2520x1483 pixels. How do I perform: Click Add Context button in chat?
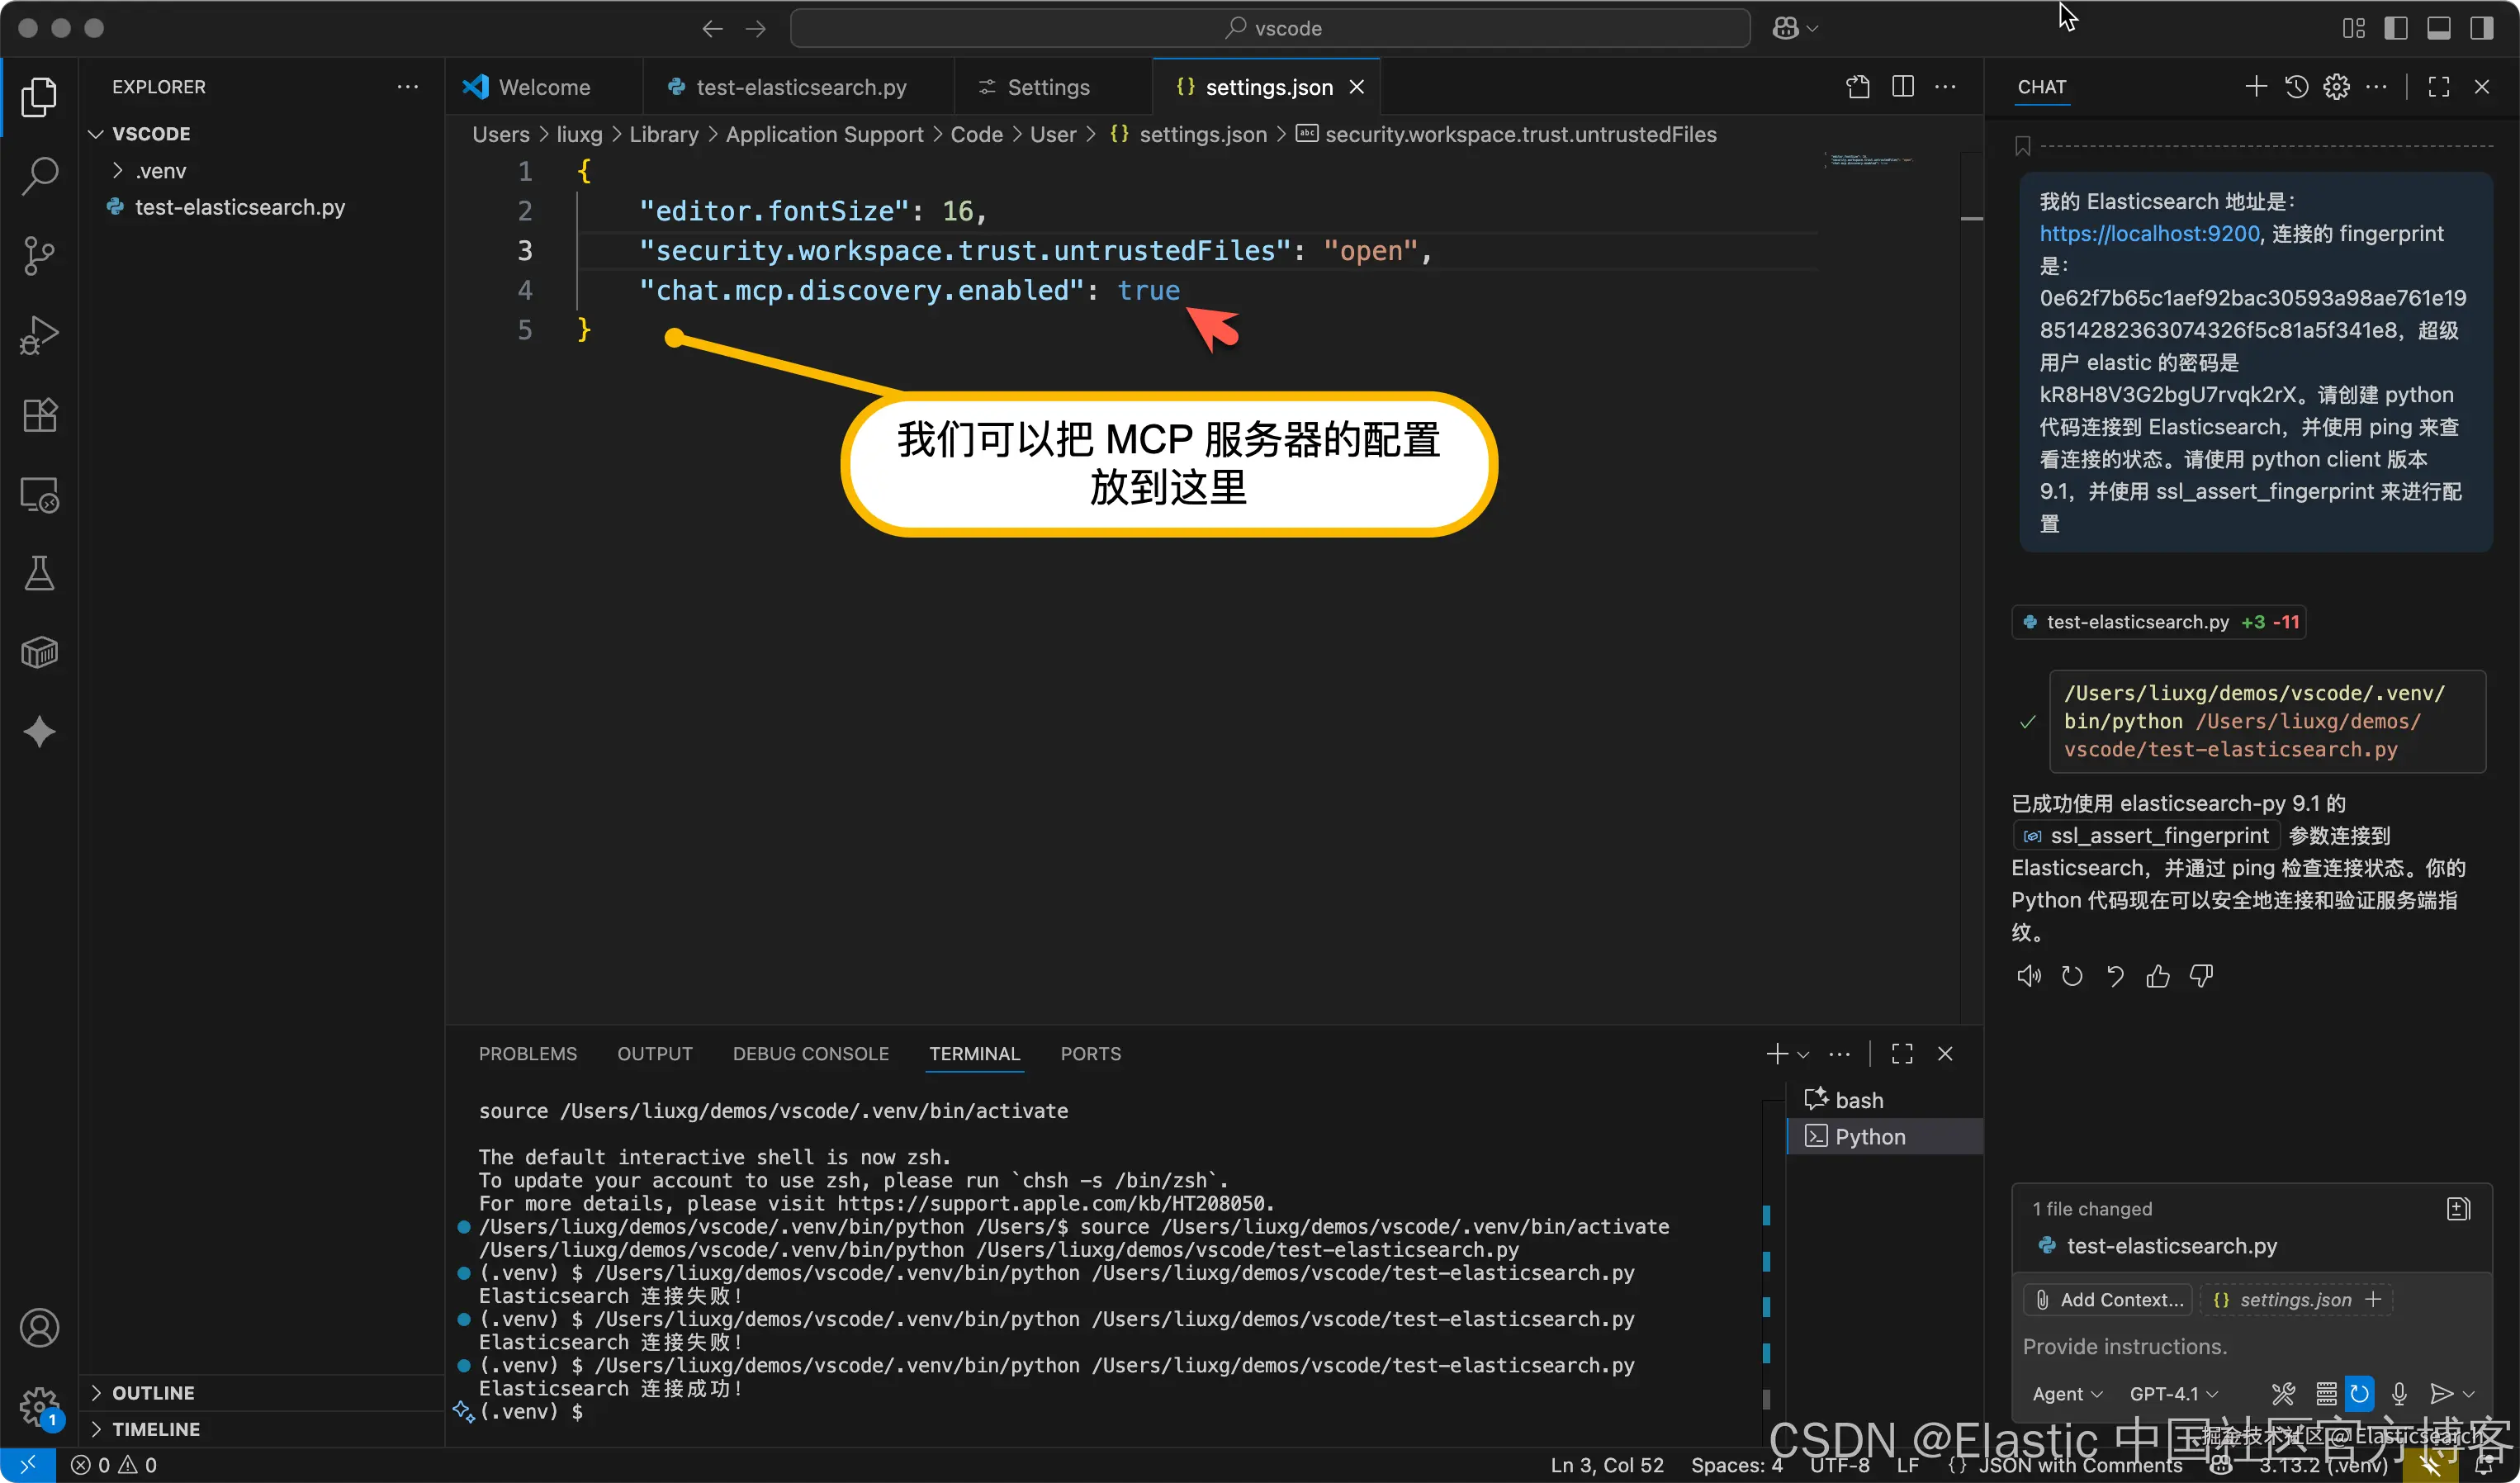2108,1300
